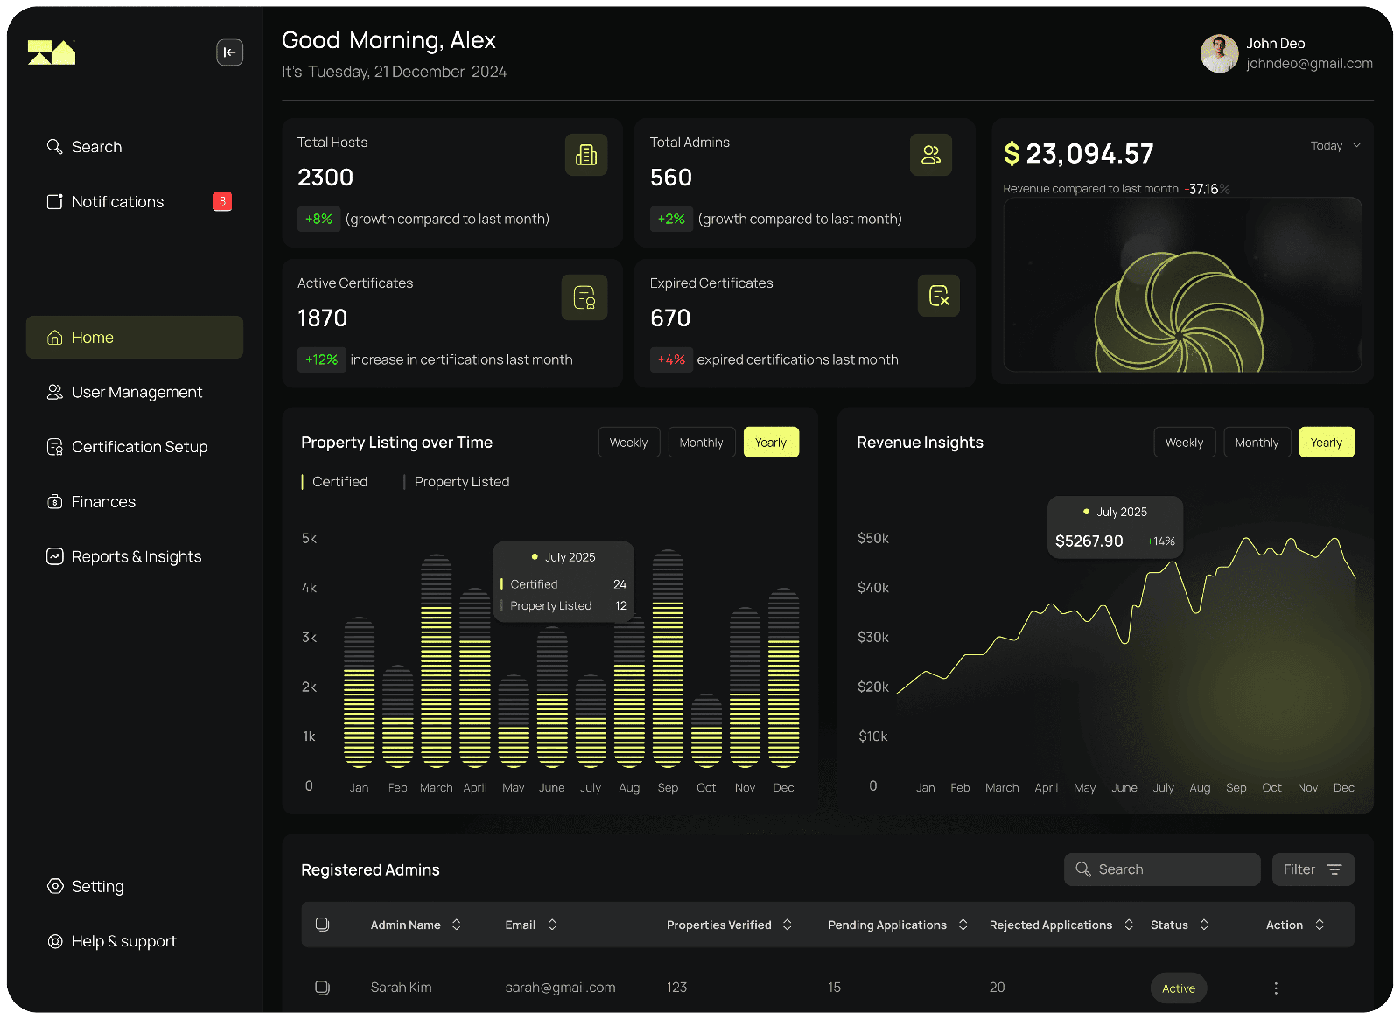Click the Certification Setup icon
1400x1019 pixels.
coord(55,447)
